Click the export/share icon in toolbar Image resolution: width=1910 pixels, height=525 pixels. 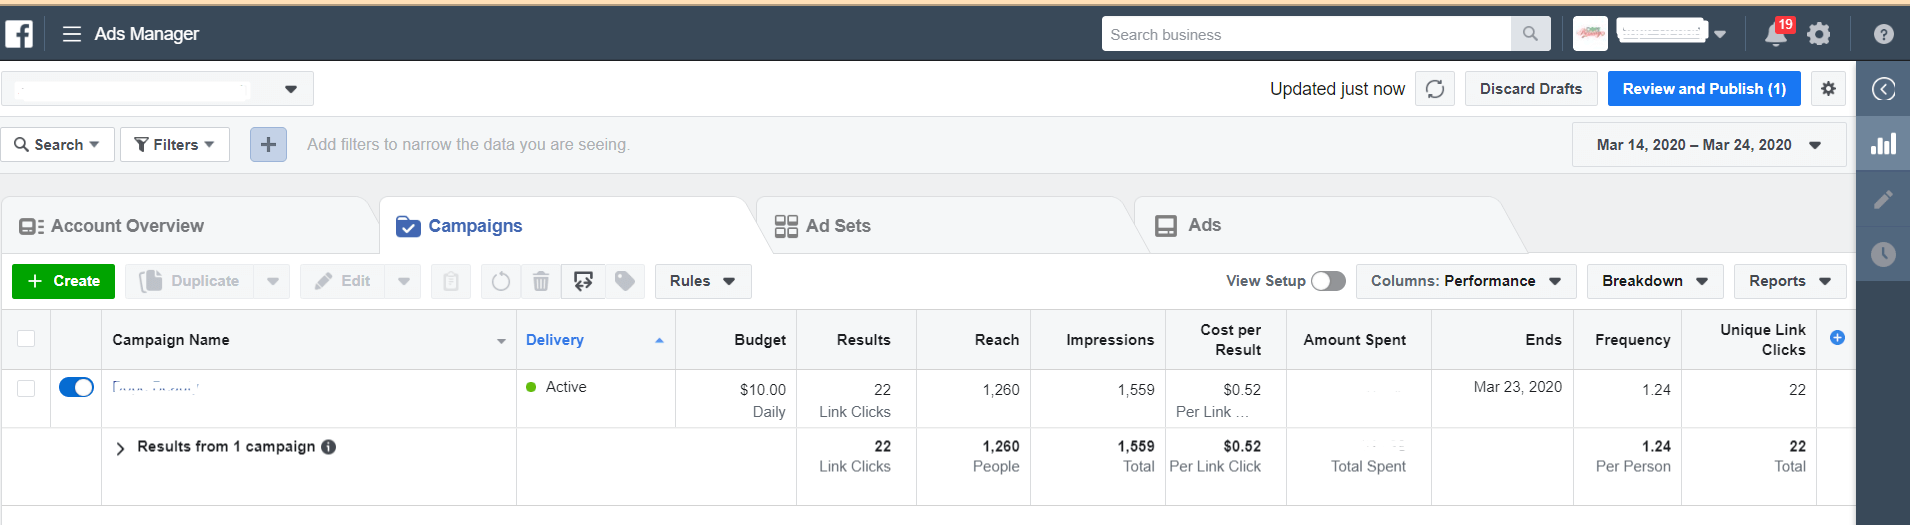click(x=583, y=281)
